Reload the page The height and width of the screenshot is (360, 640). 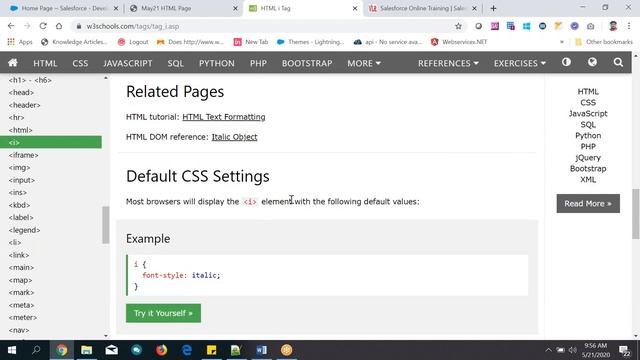[x=43, y=26]
